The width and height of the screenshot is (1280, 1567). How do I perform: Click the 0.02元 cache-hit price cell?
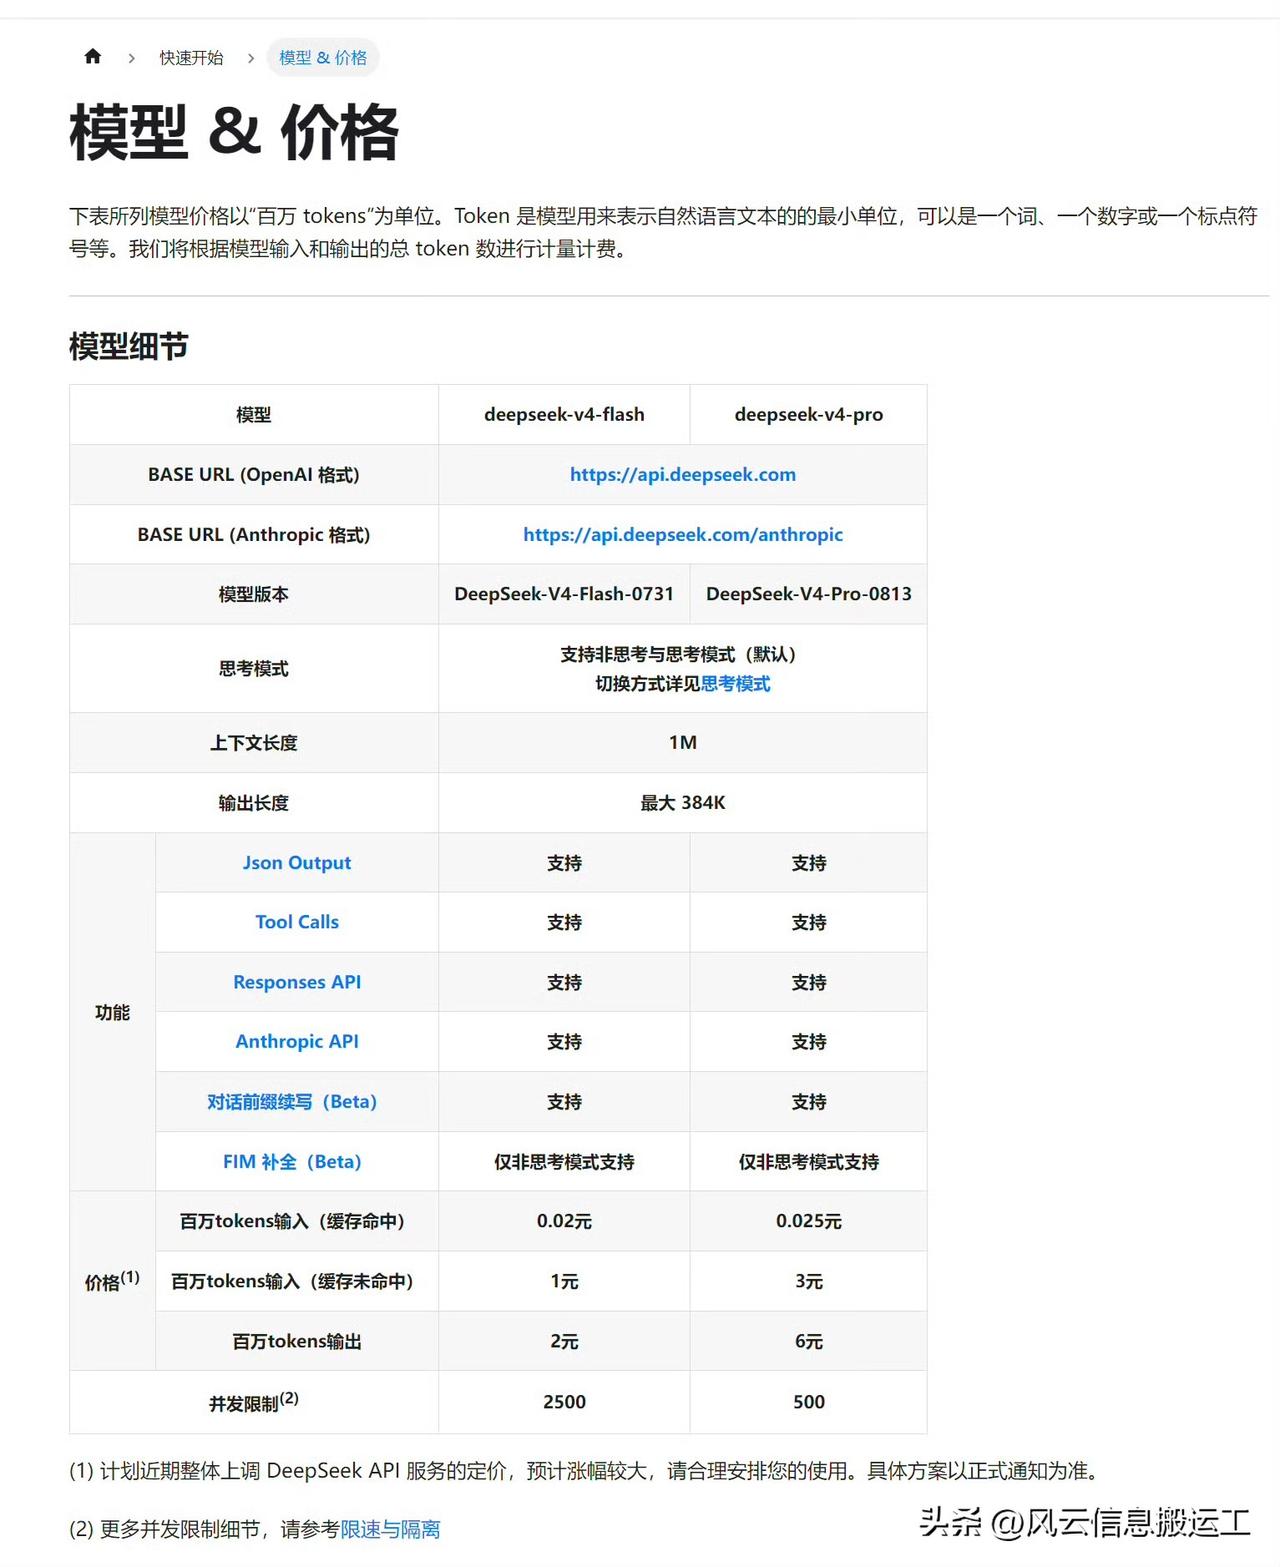[x=564, y=1221]
